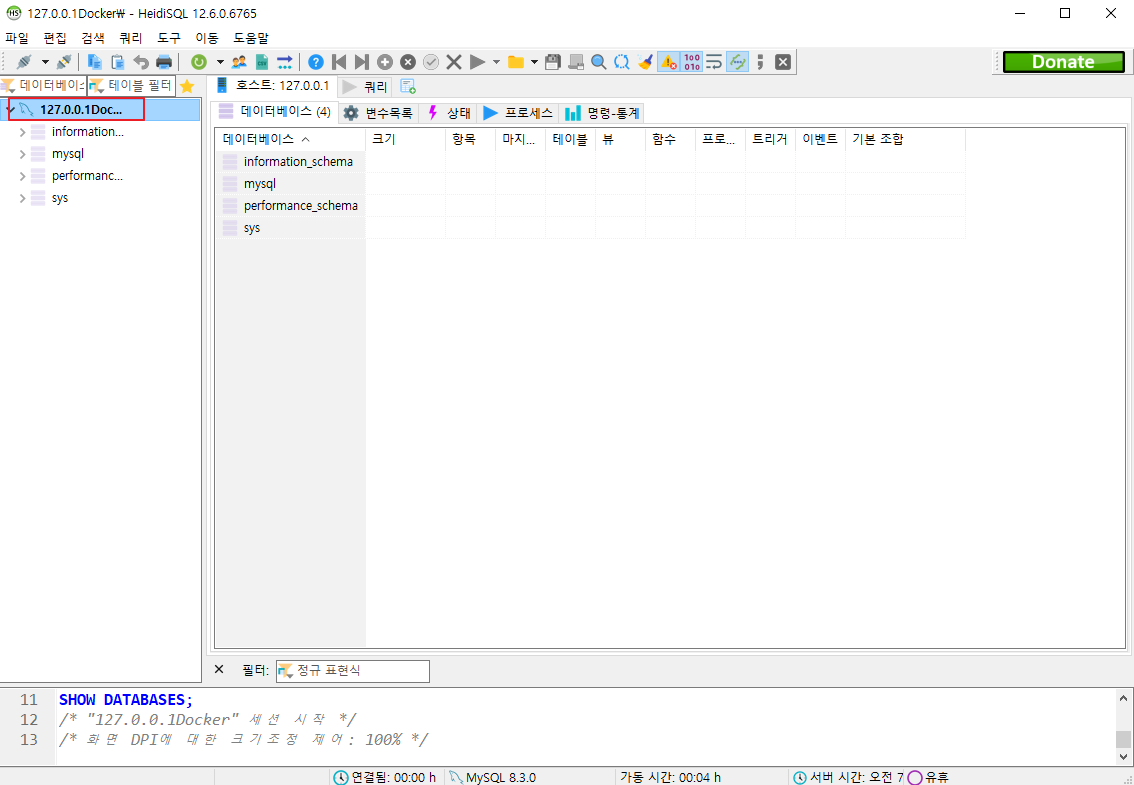Go to first row icon

tap(338, 62)
